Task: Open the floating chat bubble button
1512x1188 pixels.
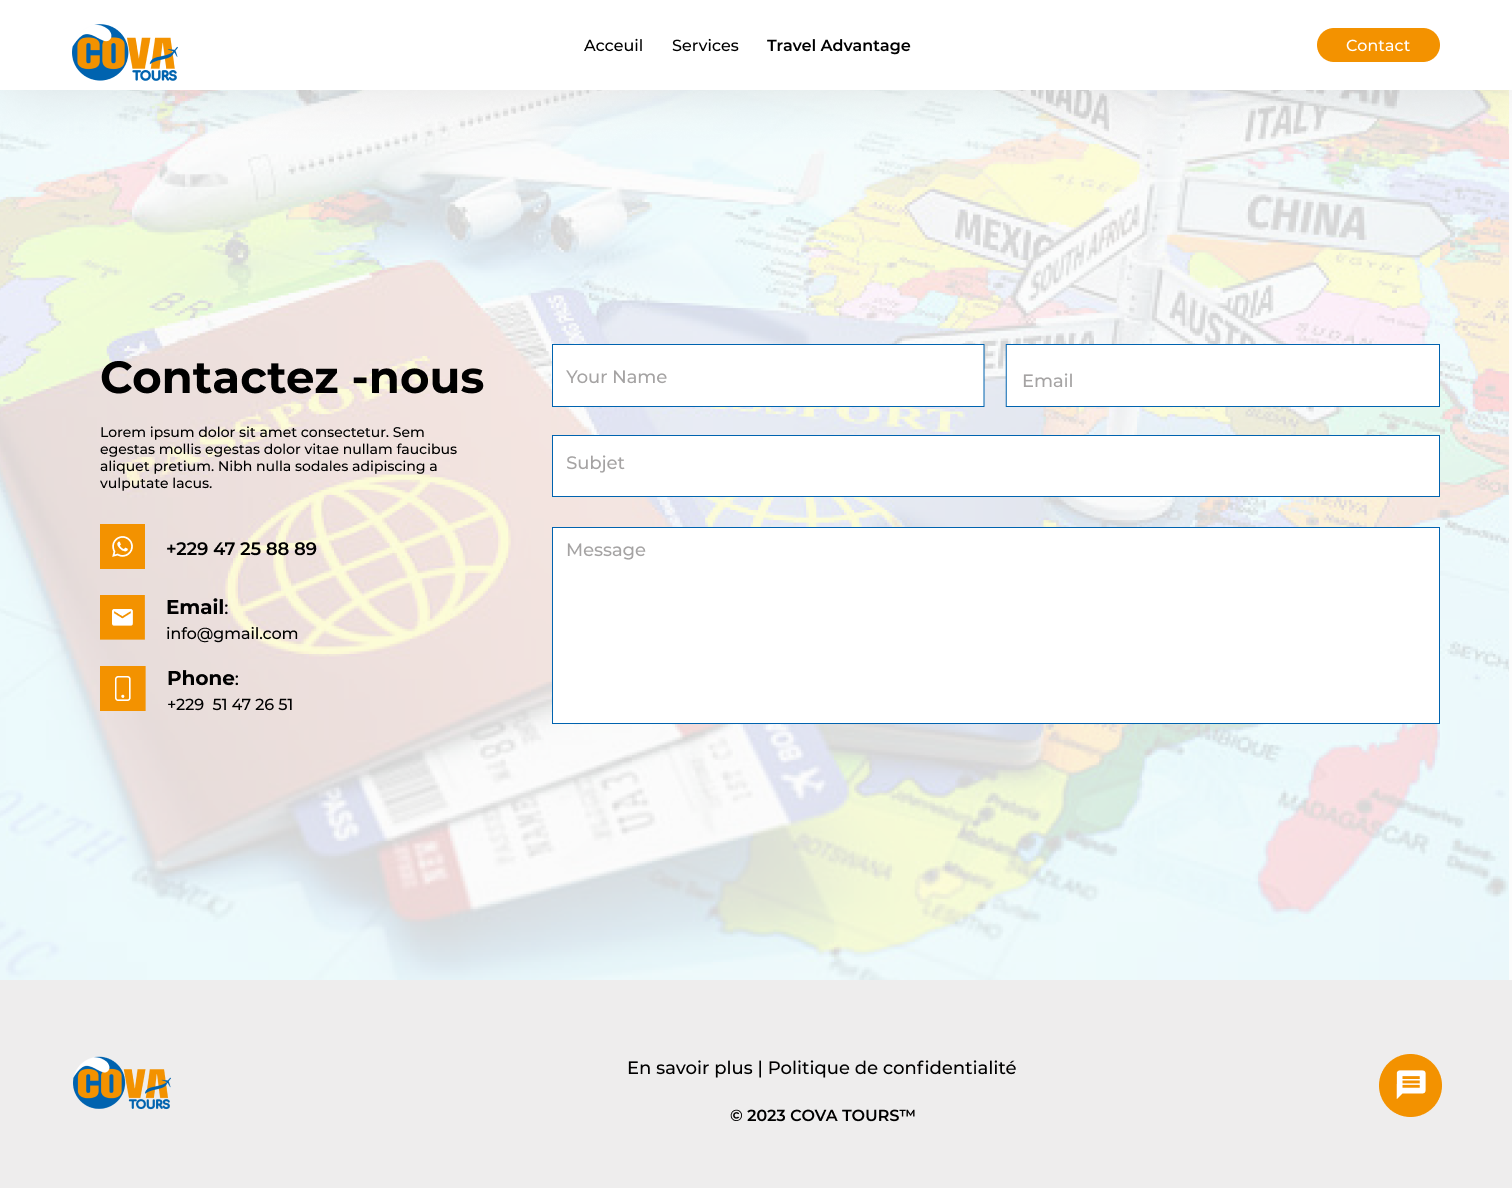Action: click(x=1410, y=1085)
